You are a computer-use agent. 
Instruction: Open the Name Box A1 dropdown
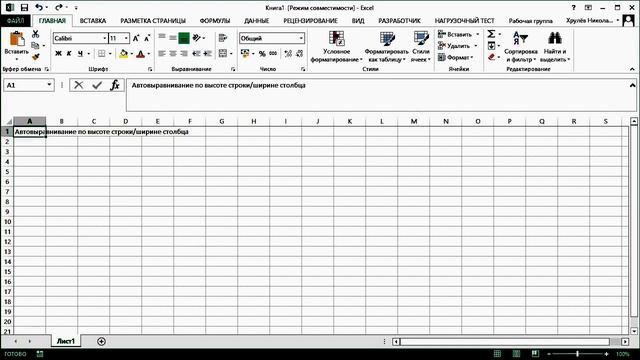pyautogui.click(x=49, y=85)
